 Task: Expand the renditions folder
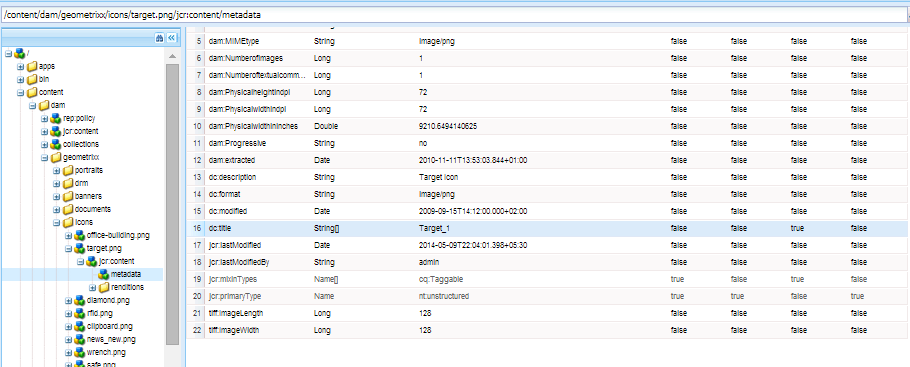pos(92,287)
